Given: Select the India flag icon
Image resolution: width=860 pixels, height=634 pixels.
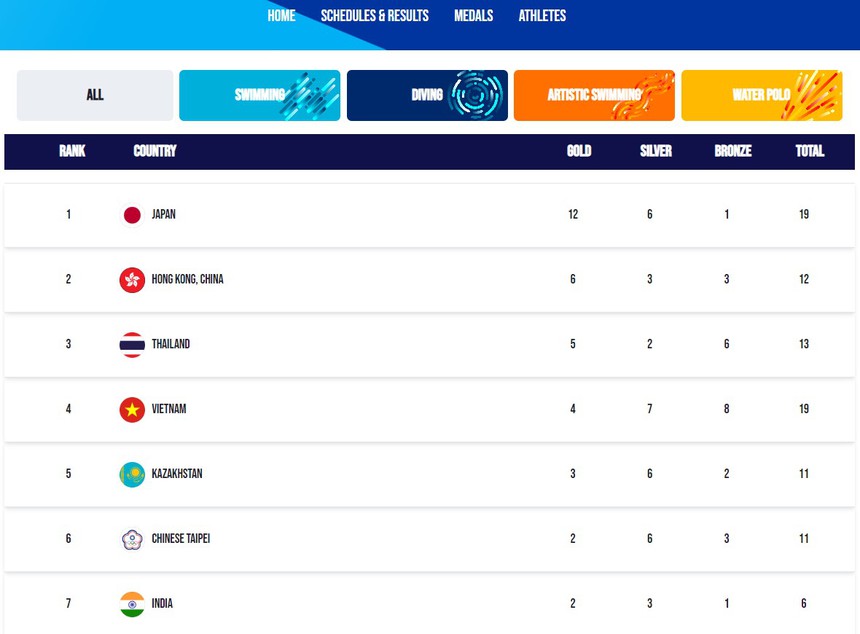Looking at the screenshot, I should coord(130,603).
